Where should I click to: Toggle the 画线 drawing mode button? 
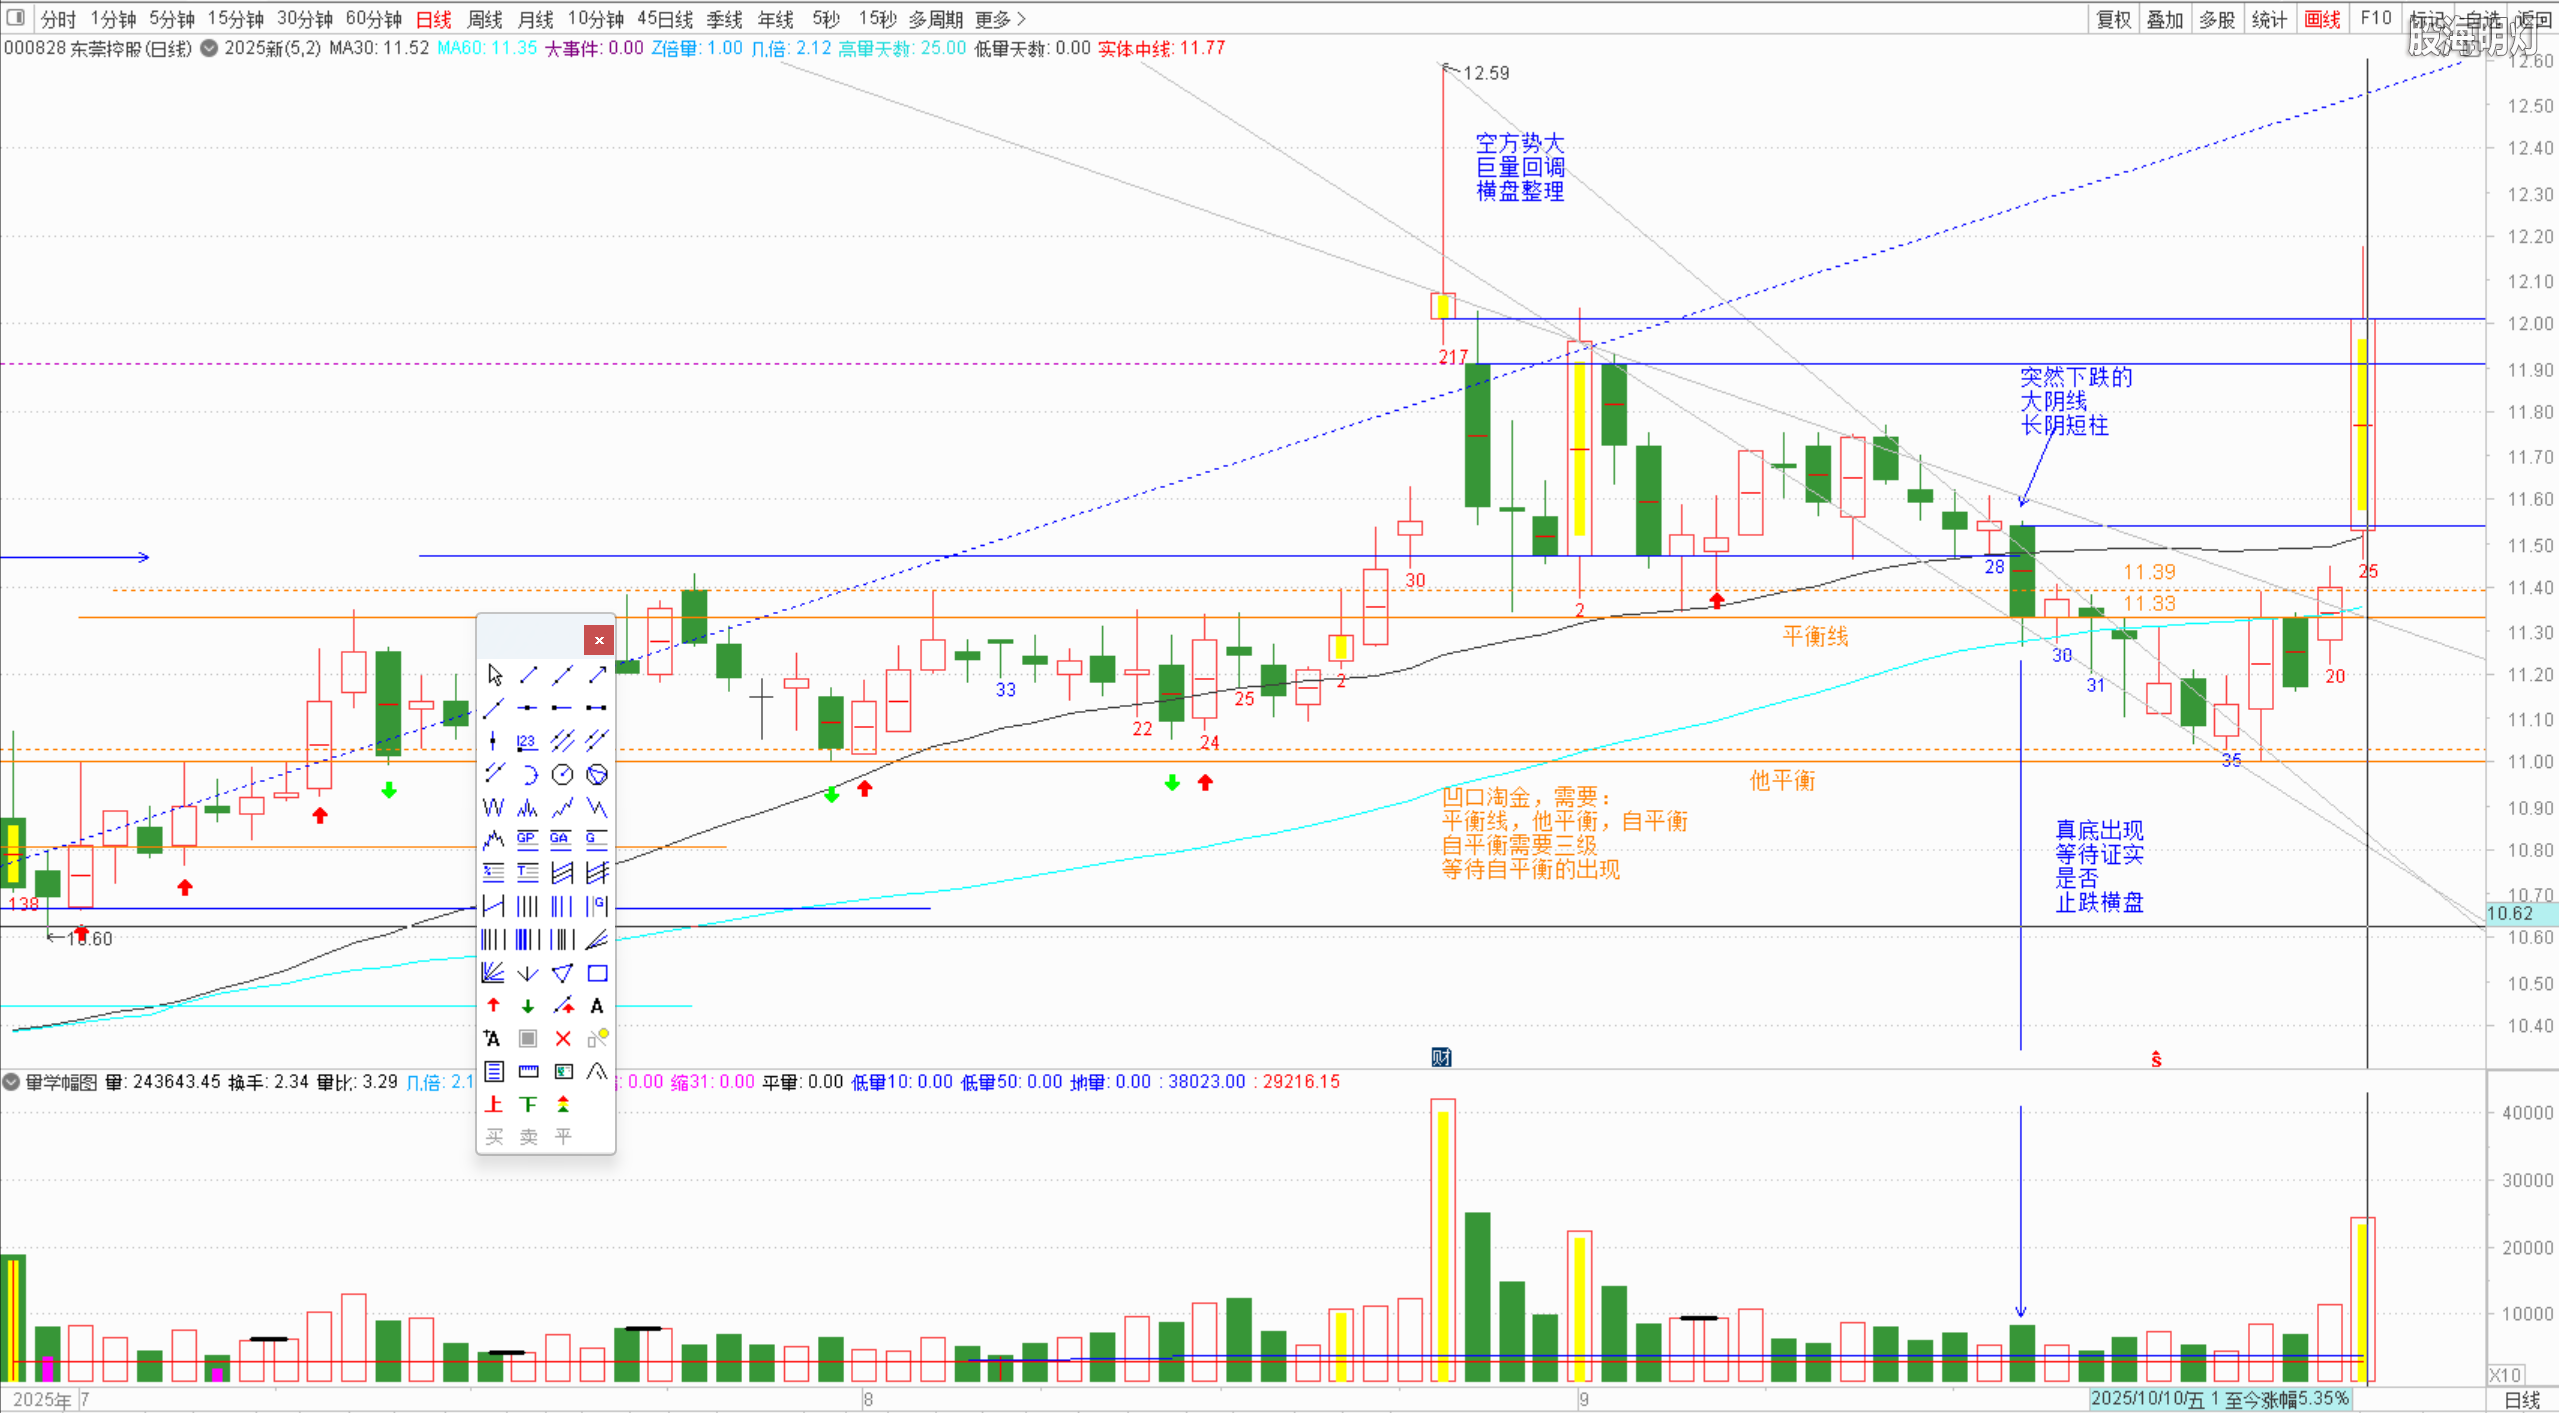[x=2322, y=19]
